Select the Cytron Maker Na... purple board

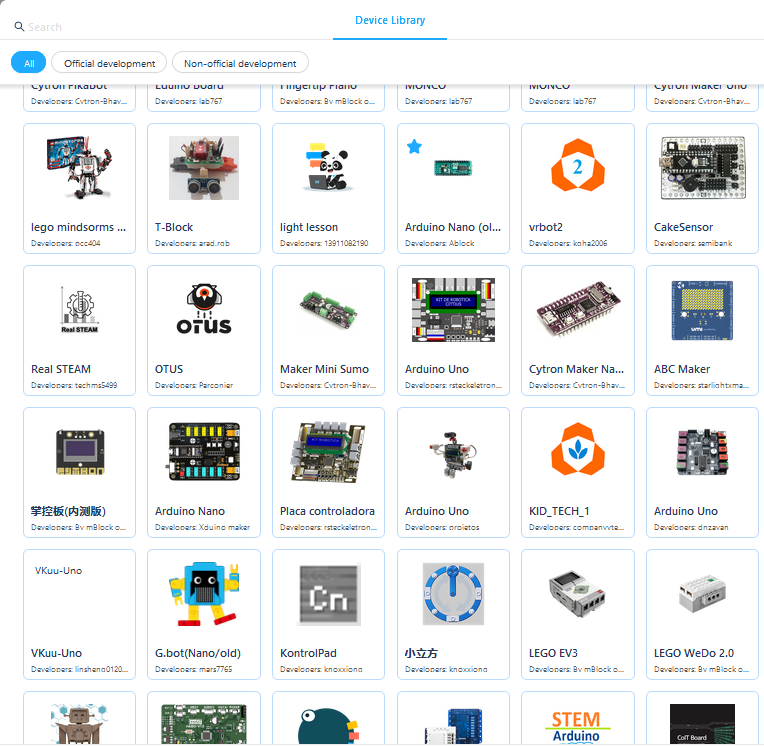(578, 330)
